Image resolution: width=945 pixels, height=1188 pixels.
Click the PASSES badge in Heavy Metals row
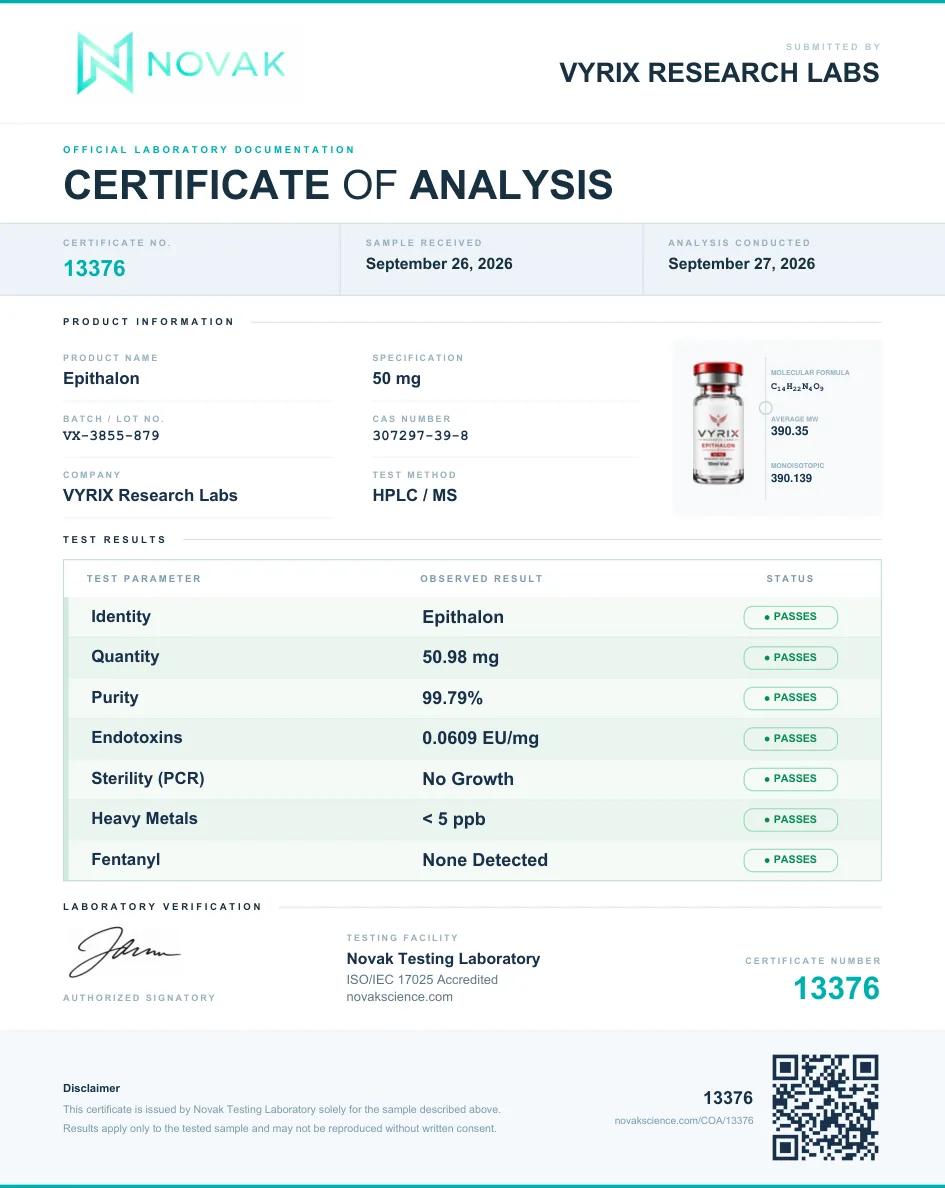click(790, 820)
